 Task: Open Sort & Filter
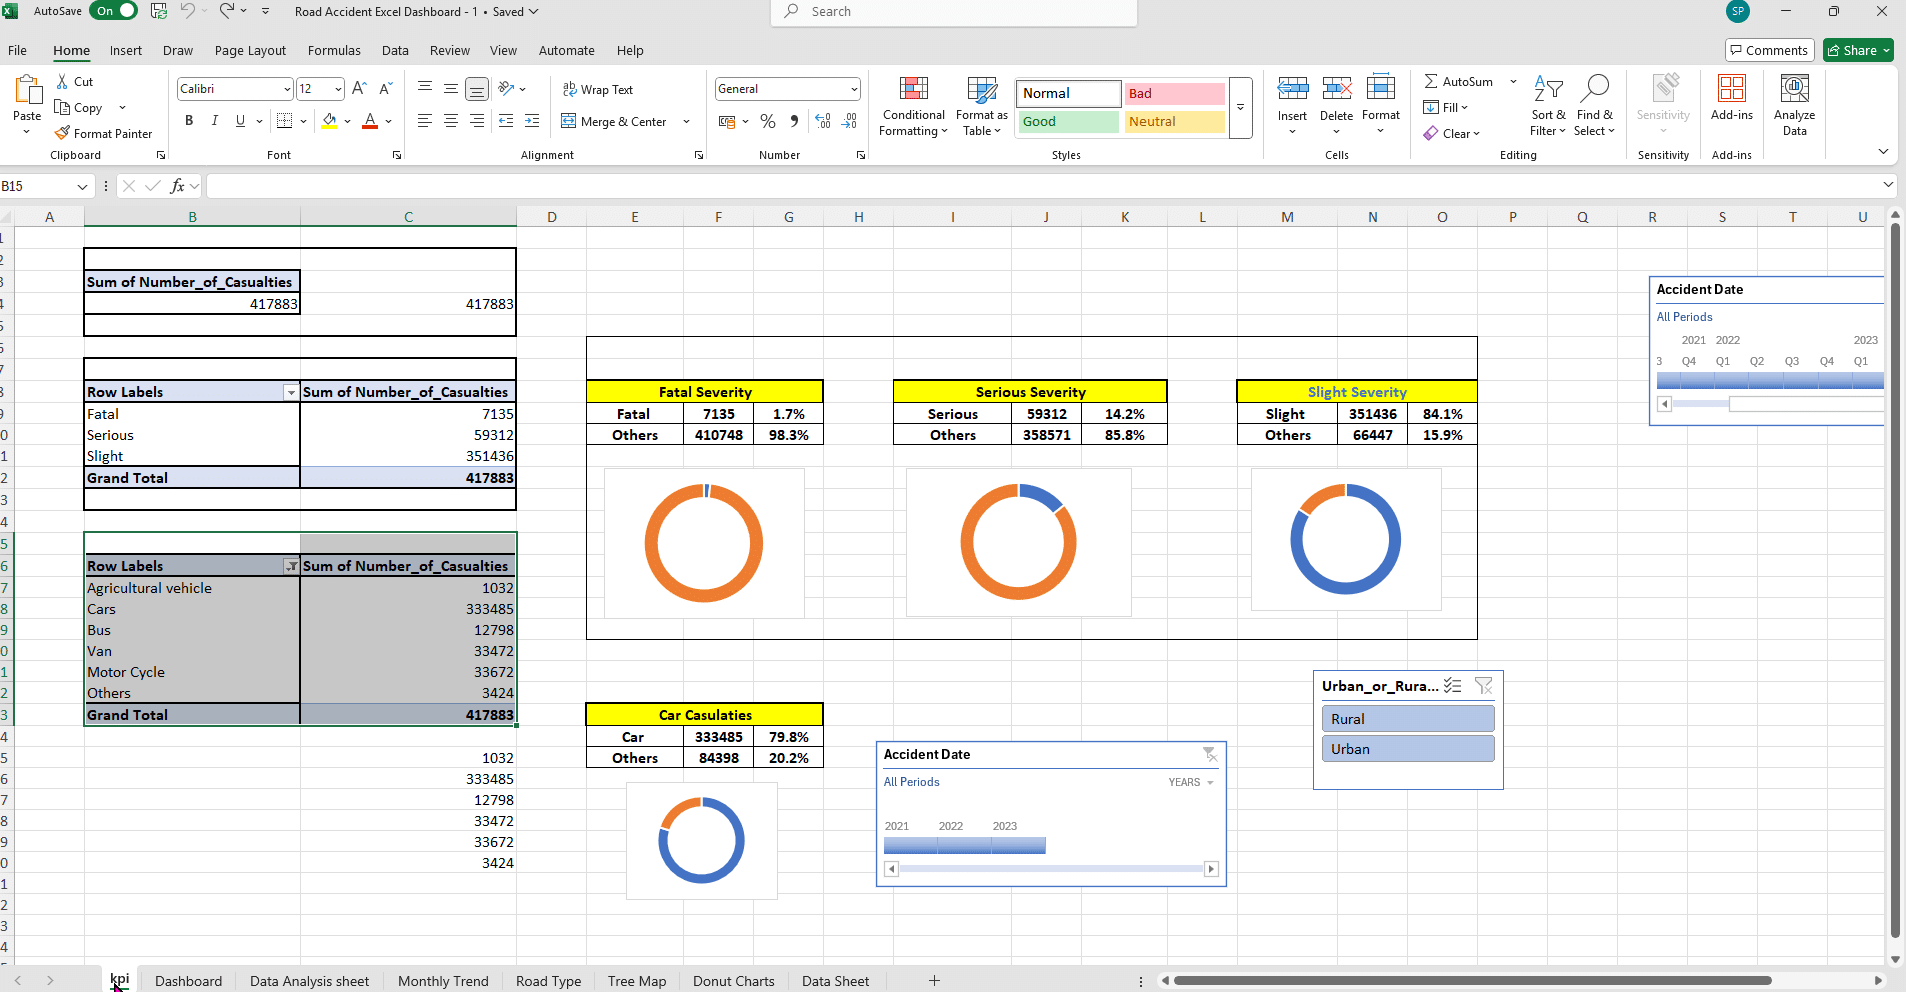click(x=1548, y=106)
